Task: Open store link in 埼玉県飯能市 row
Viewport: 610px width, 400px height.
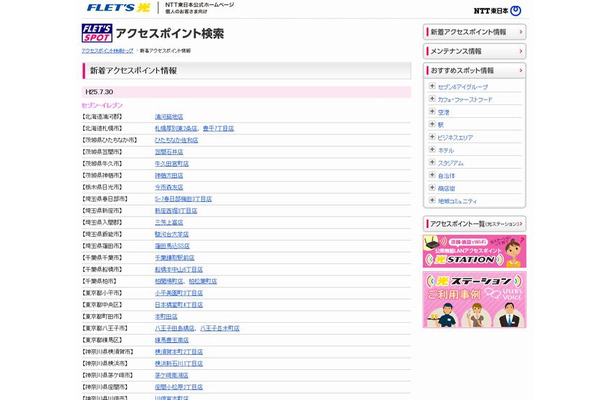Action: [x=172, y=234]
